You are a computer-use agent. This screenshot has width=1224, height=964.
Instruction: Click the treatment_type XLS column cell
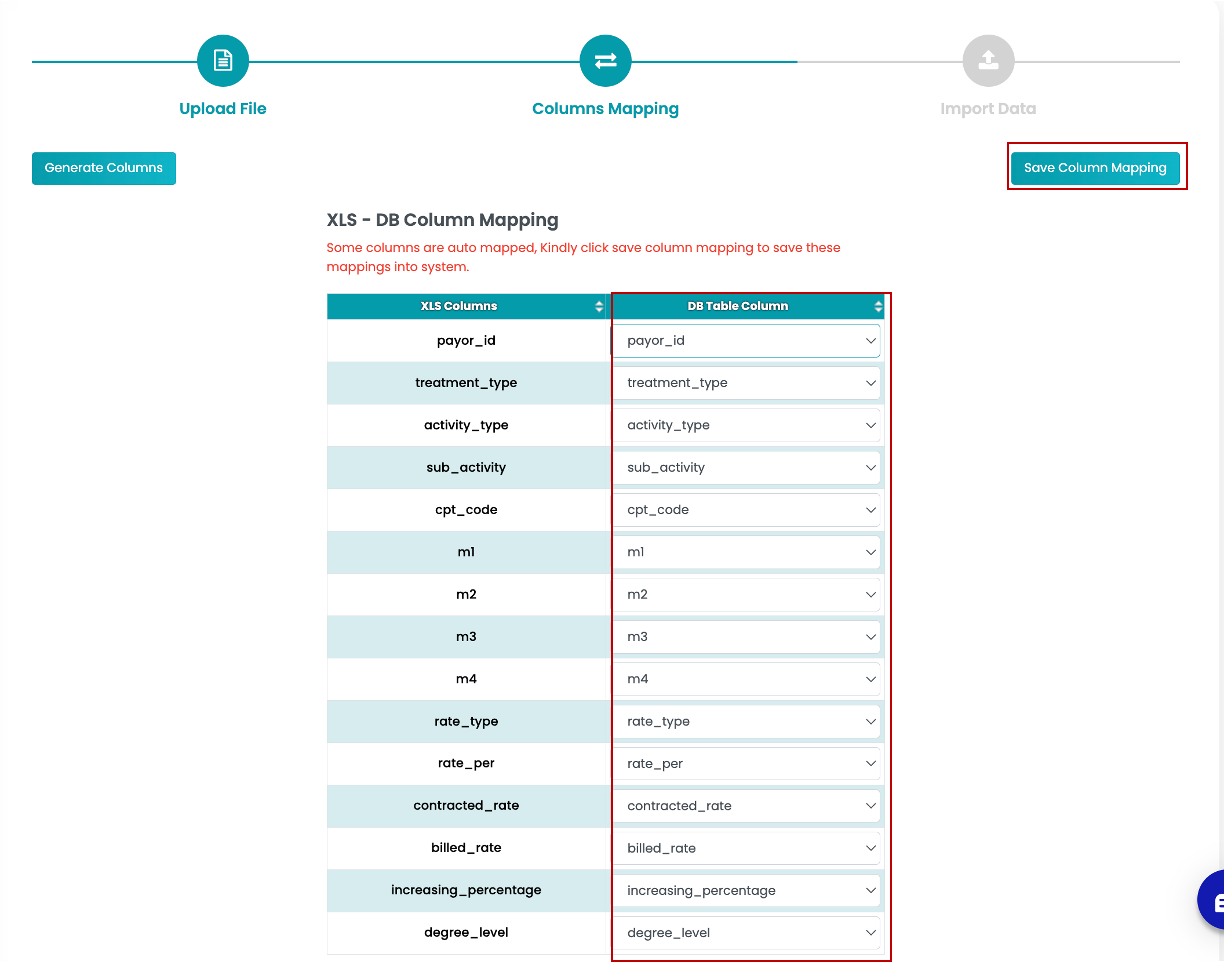coord(467,383)
